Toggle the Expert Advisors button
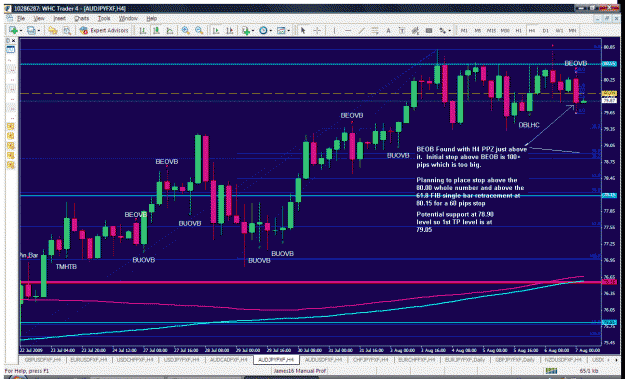This screenshot has height=379, width=625. pos(104,31)
